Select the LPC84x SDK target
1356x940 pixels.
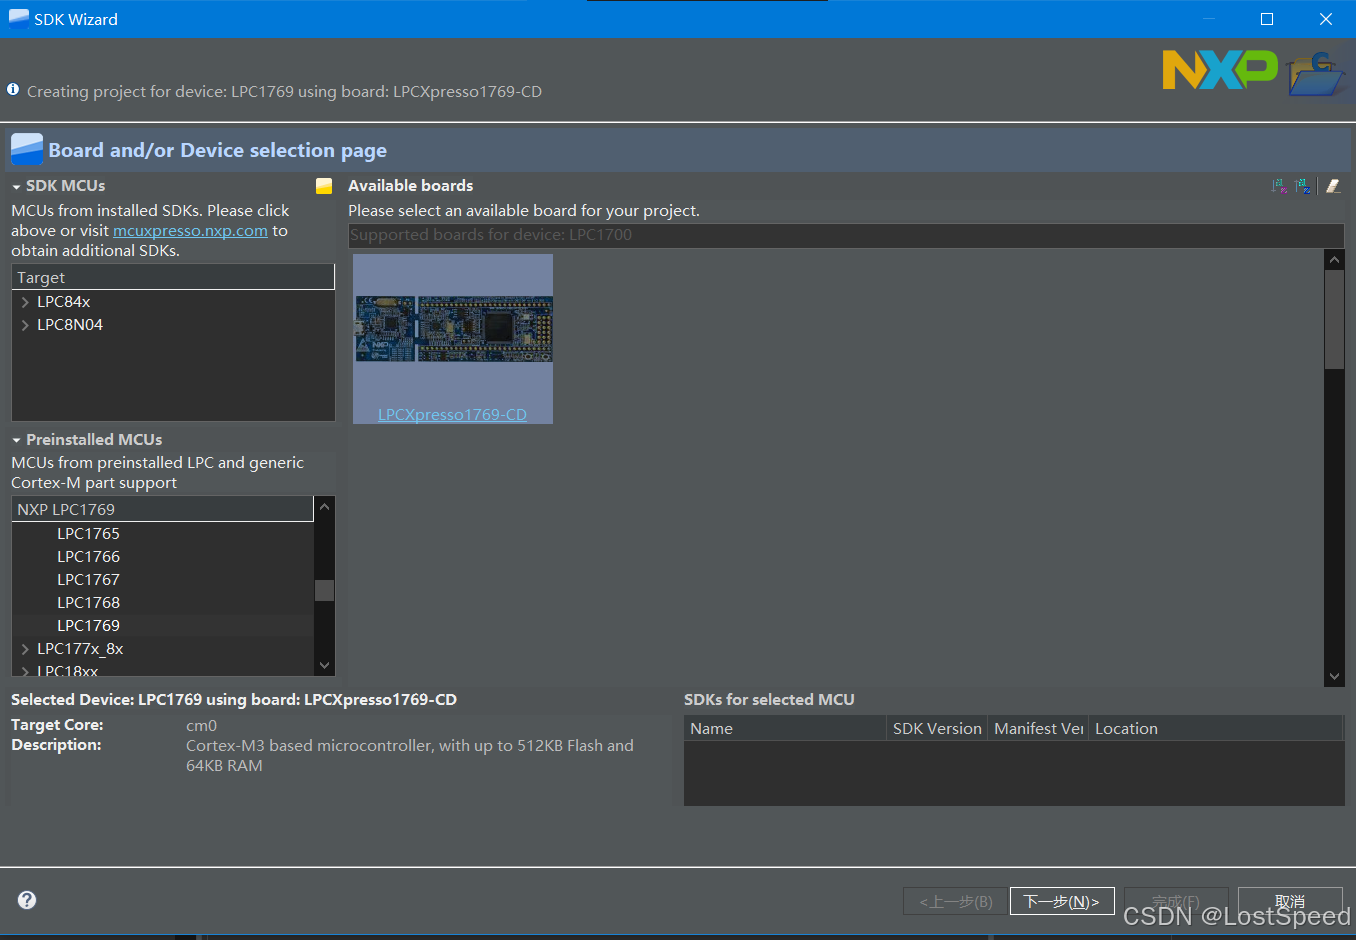(63, 302)
